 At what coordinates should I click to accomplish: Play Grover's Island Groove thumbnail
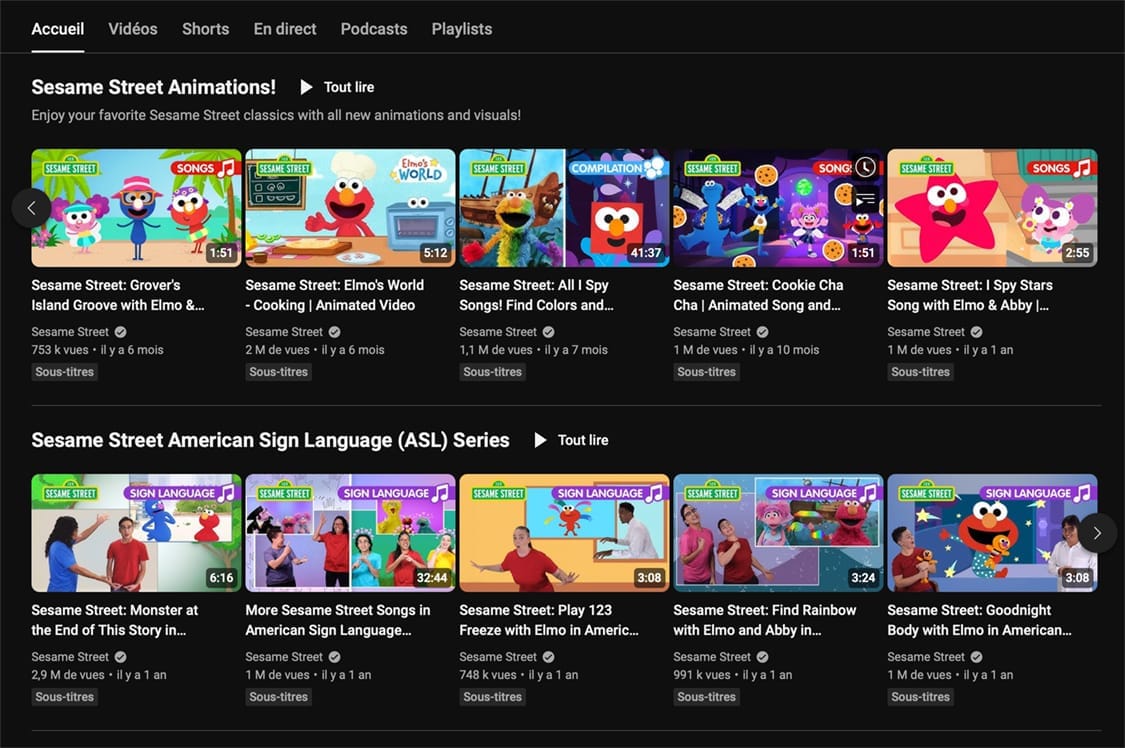[x=136, y=208]
